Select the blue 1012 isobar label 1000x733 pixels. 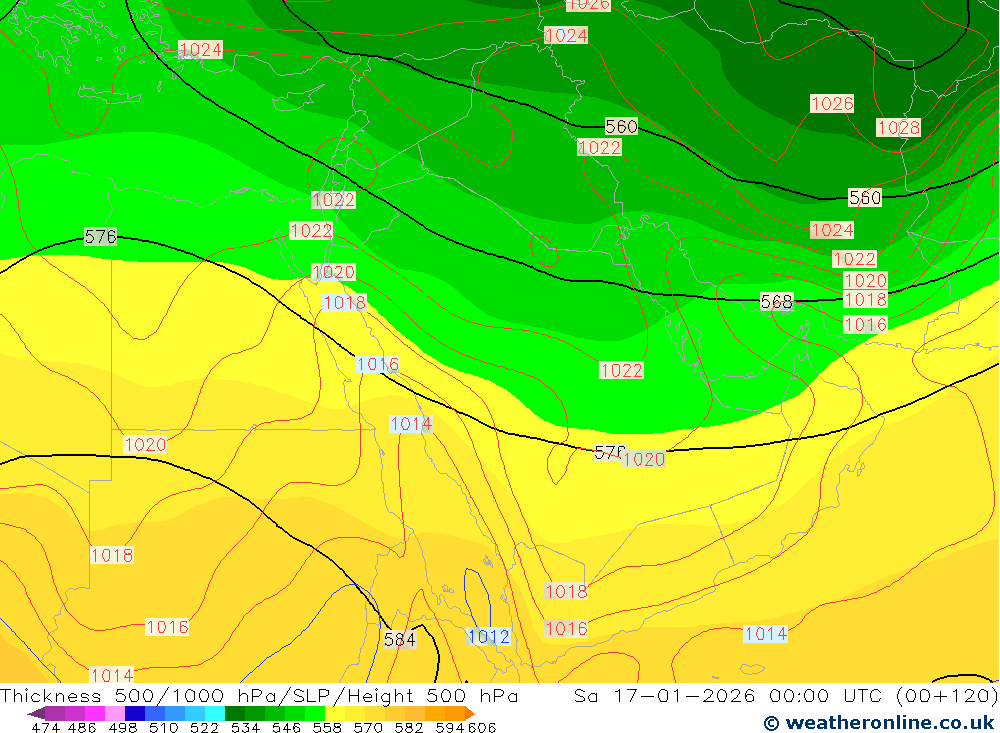click(x=489, y=637)
